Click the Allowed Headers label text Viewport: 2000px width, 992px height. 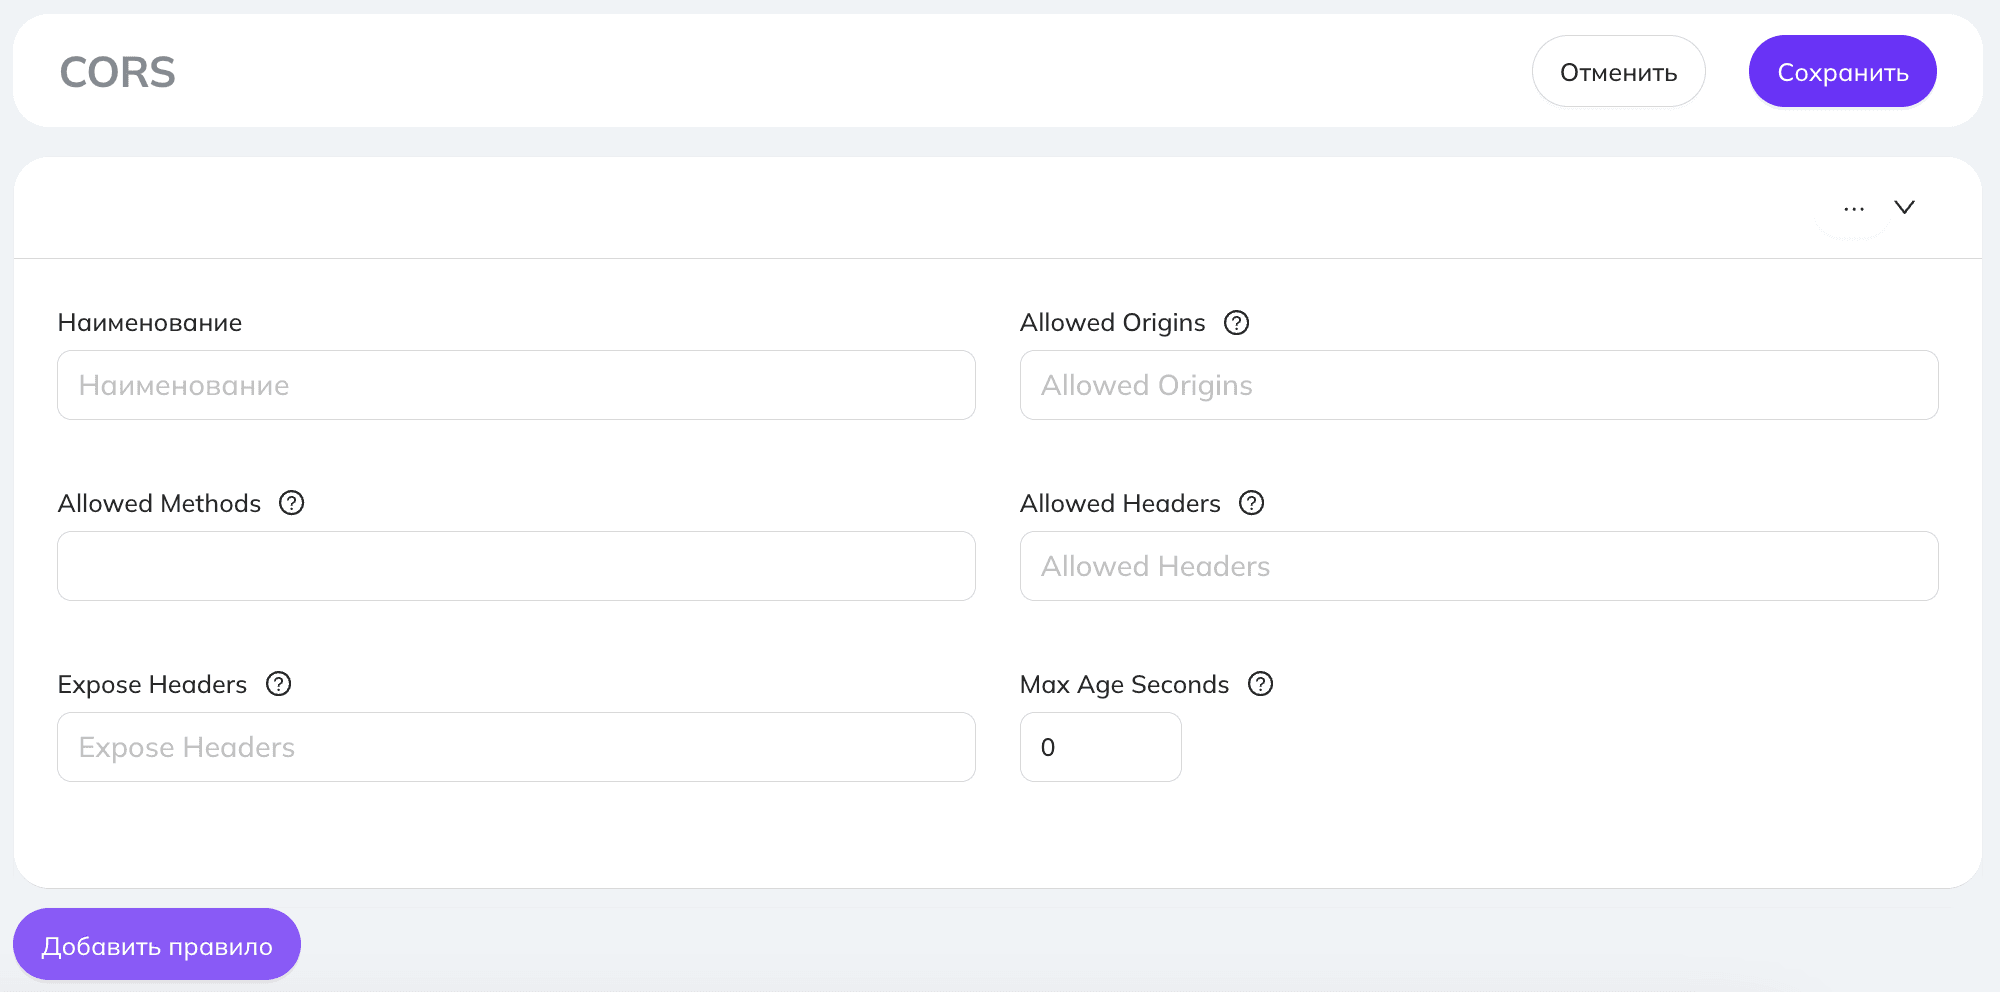(x=1120, y=503)
